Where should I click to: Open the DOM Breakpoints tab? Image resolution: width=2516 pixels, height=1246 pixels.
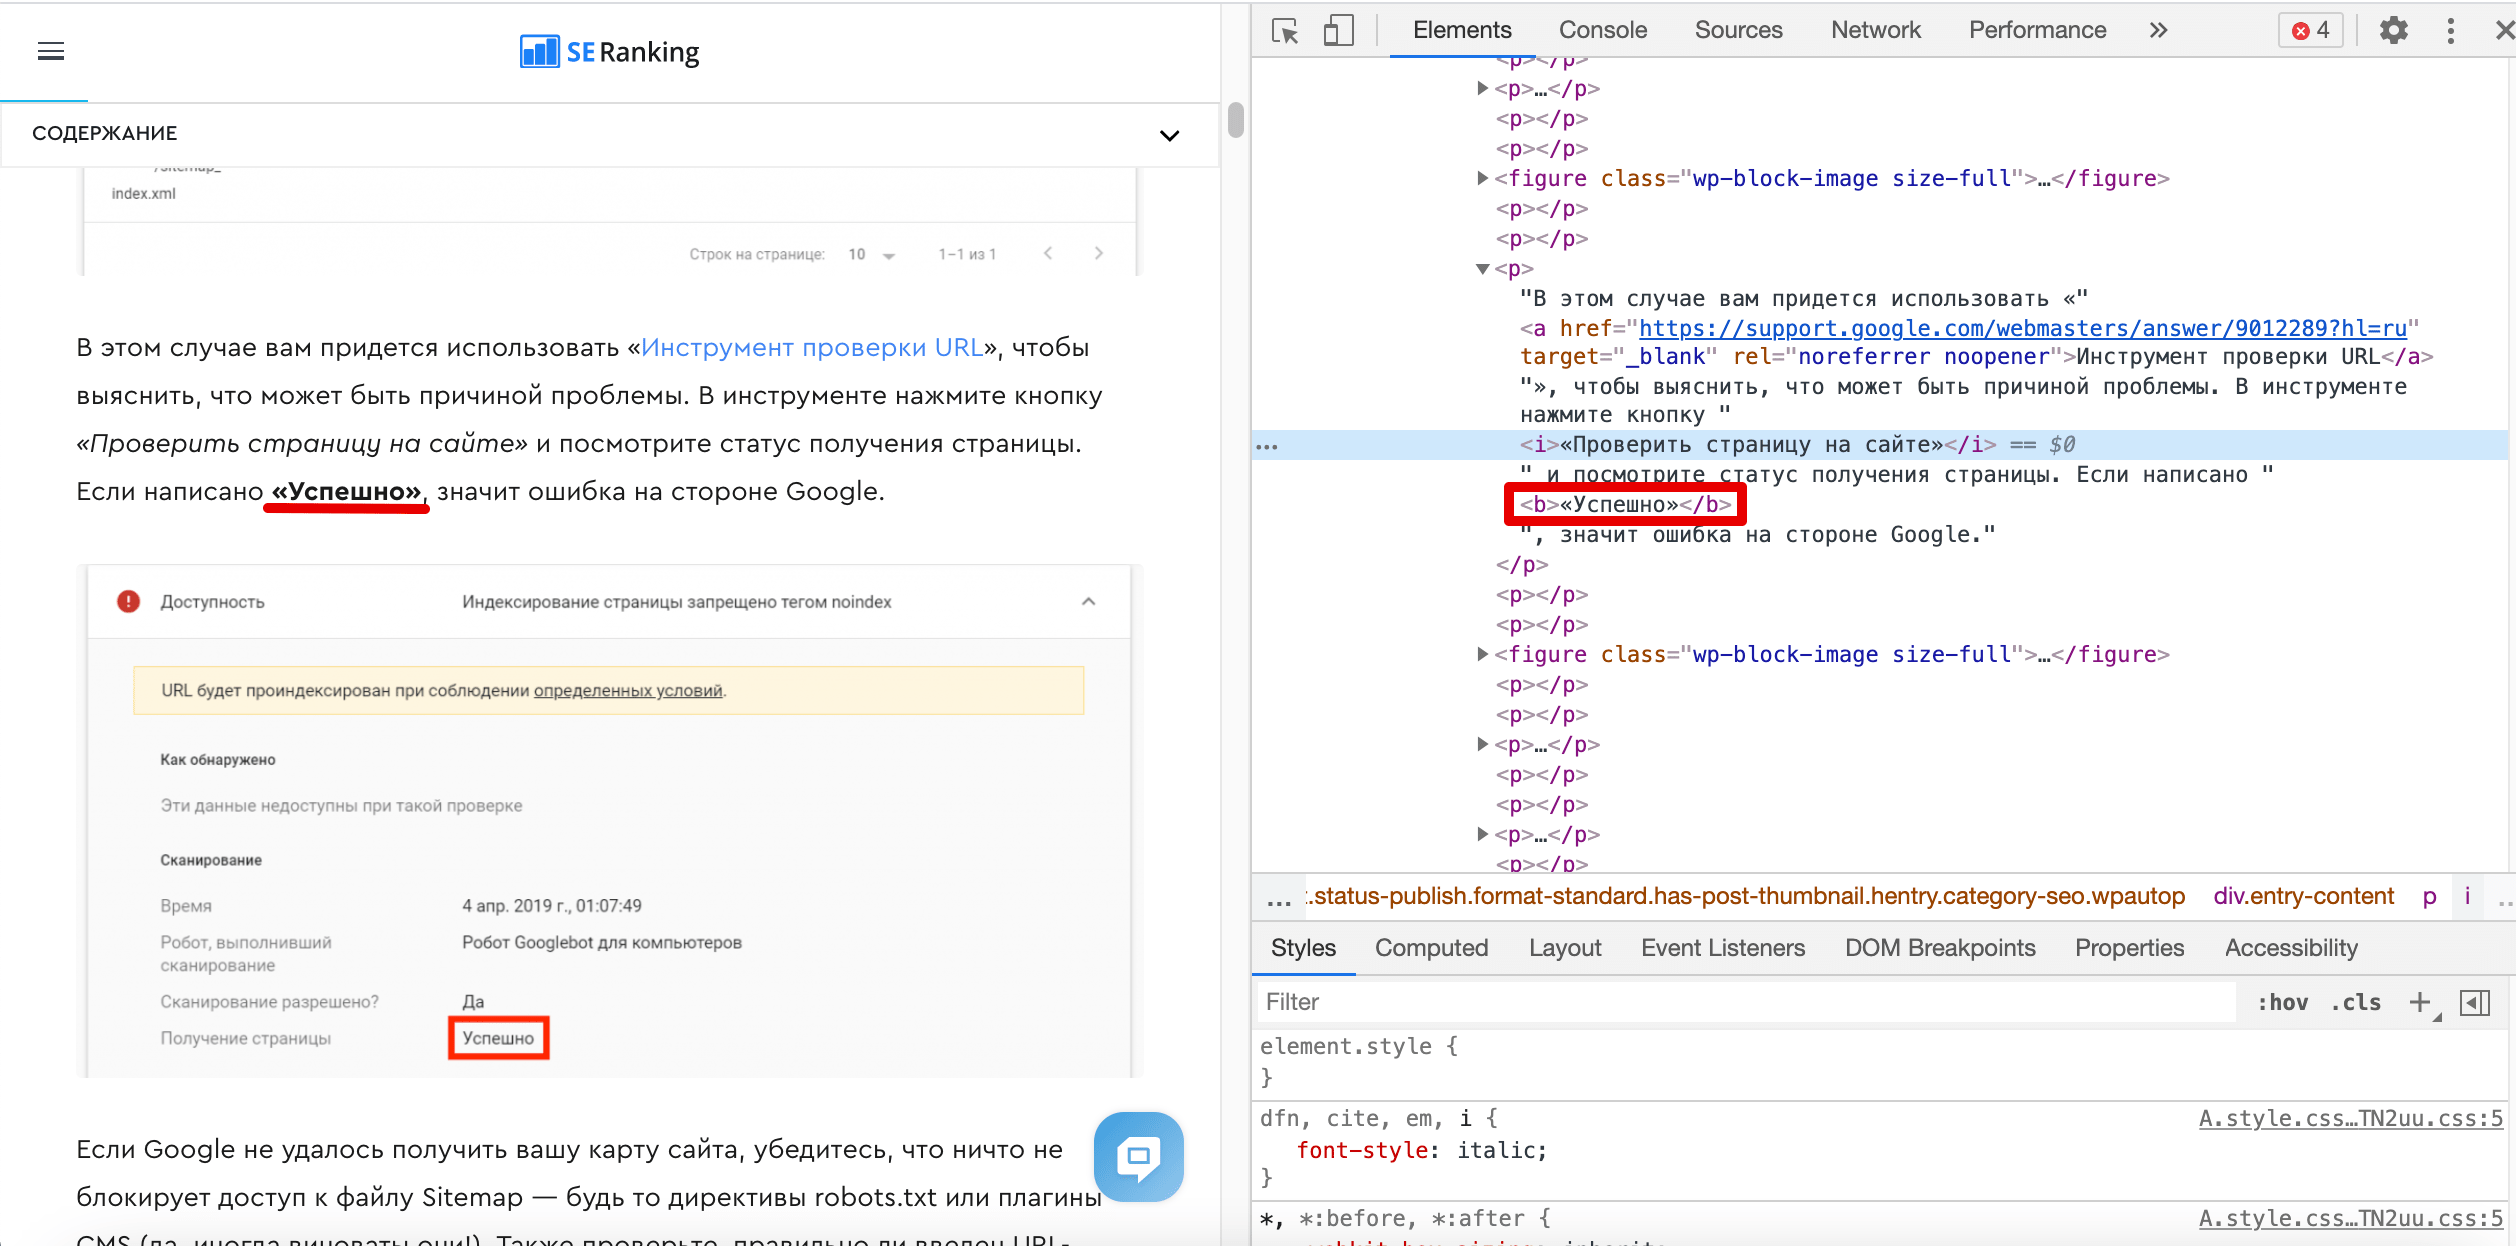pyautogui.click(x=1939, y=948)
